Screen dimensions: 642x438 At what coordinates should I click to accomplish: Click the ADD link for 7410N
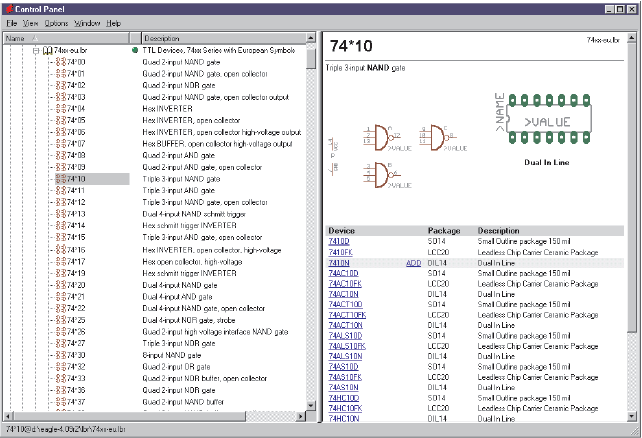point(414,263)
